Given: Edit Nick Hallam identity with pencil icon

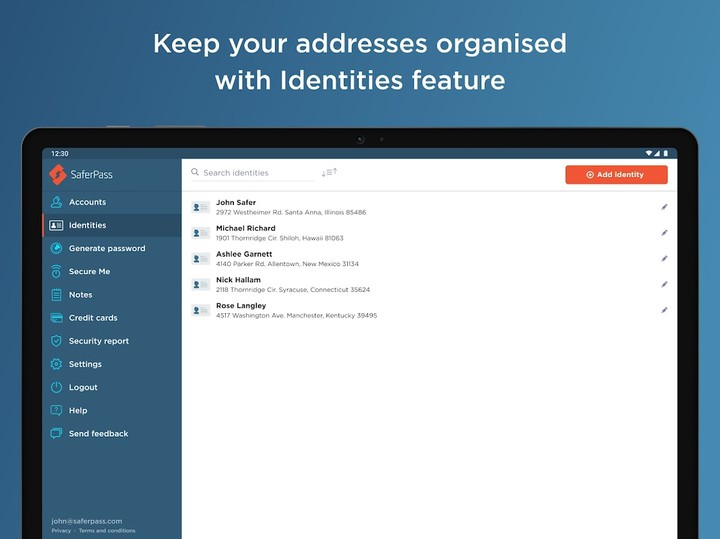Looking at the screenshot, I should point(664,284).
